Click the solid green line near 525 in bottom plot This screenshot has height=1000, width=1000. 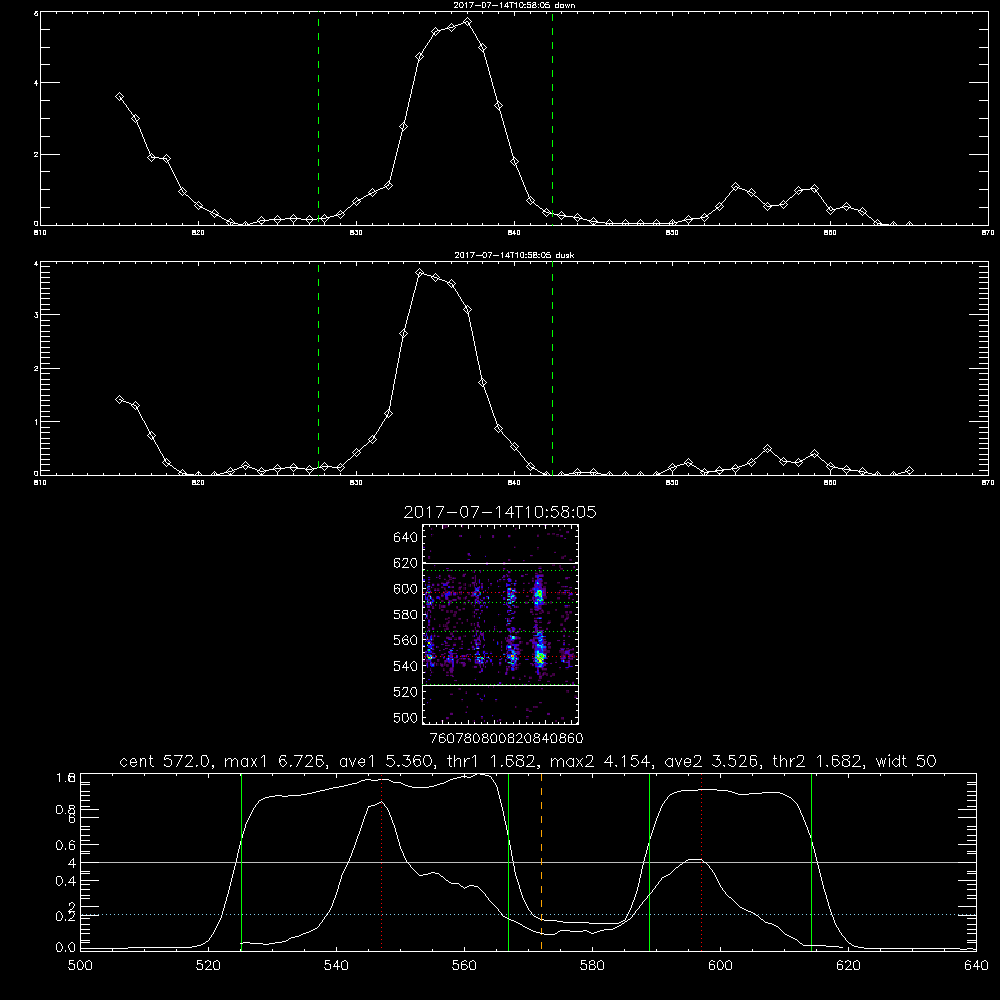pyautogui.click(x=241, y=861)
